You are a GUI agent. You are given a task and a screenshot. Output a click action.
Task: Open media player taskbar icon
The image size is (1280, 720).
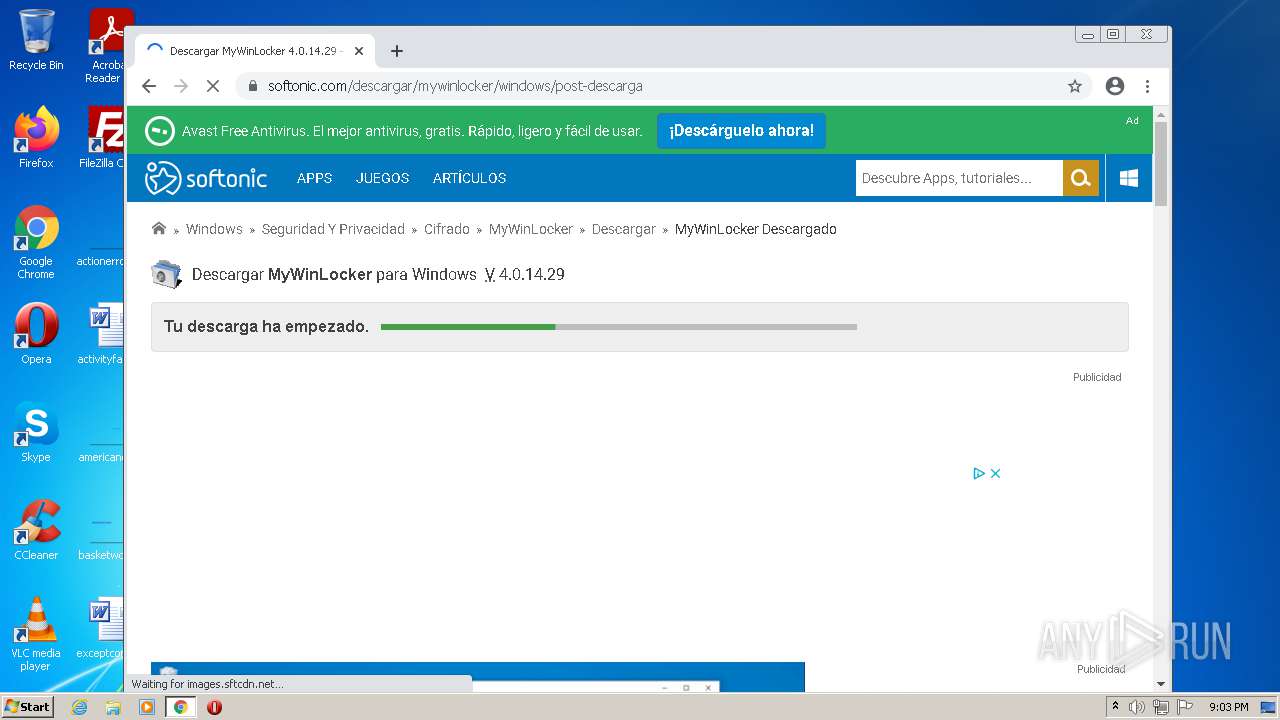tap(147, 707)
